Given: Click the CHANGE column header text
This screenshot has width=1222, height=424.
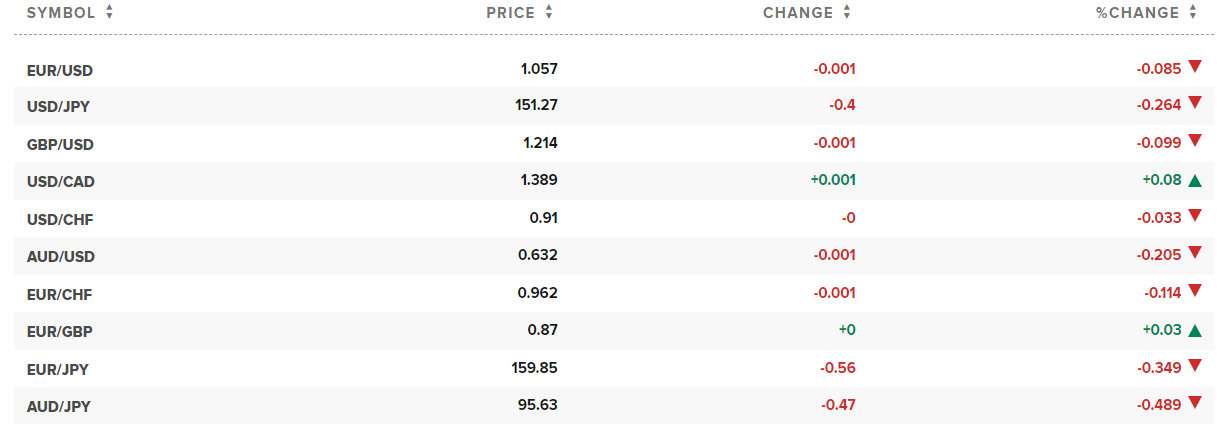Looking at the screenshot, I should point(797,13).
